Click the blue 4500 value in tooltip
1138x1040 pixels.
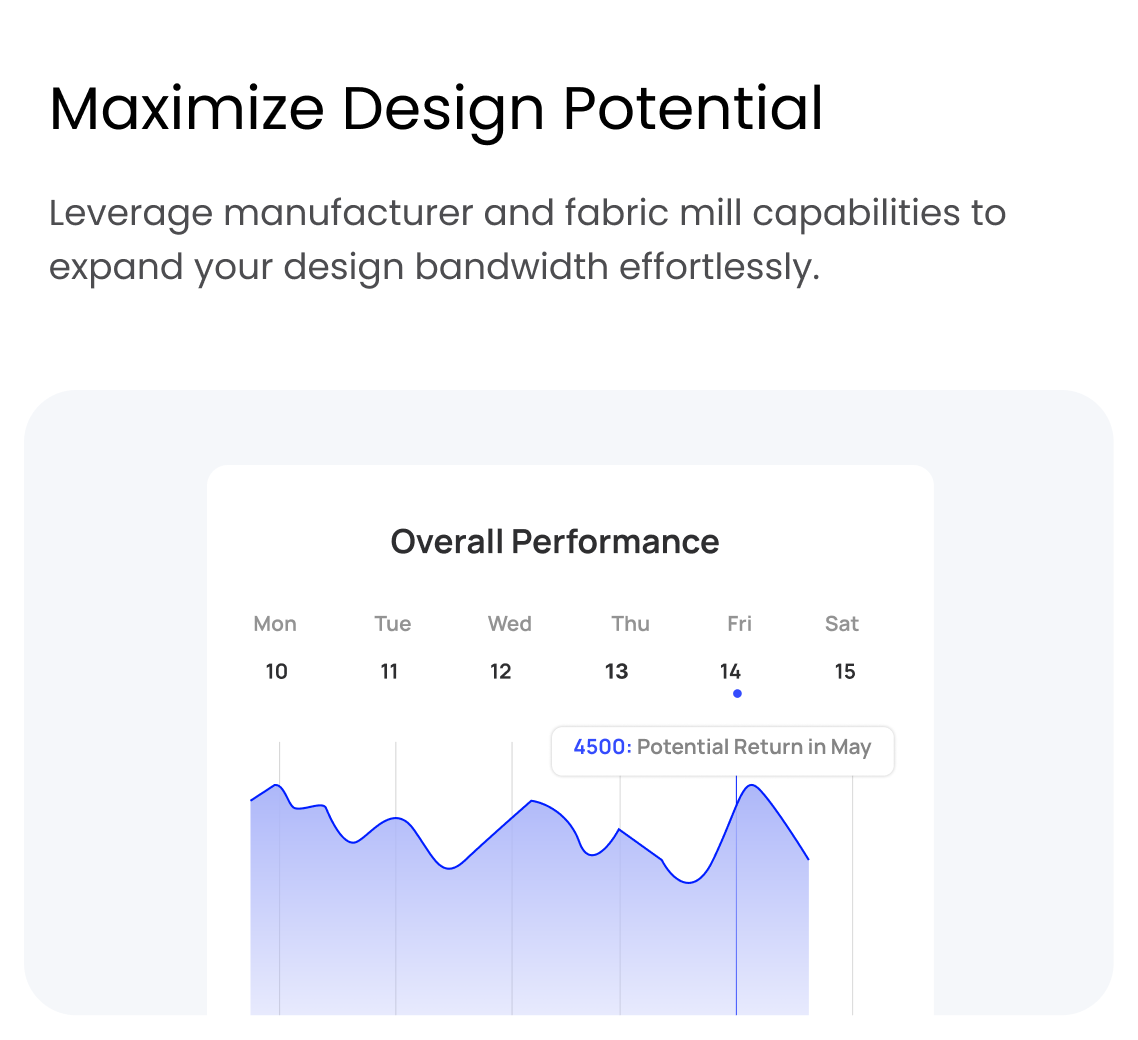[602, 748]
